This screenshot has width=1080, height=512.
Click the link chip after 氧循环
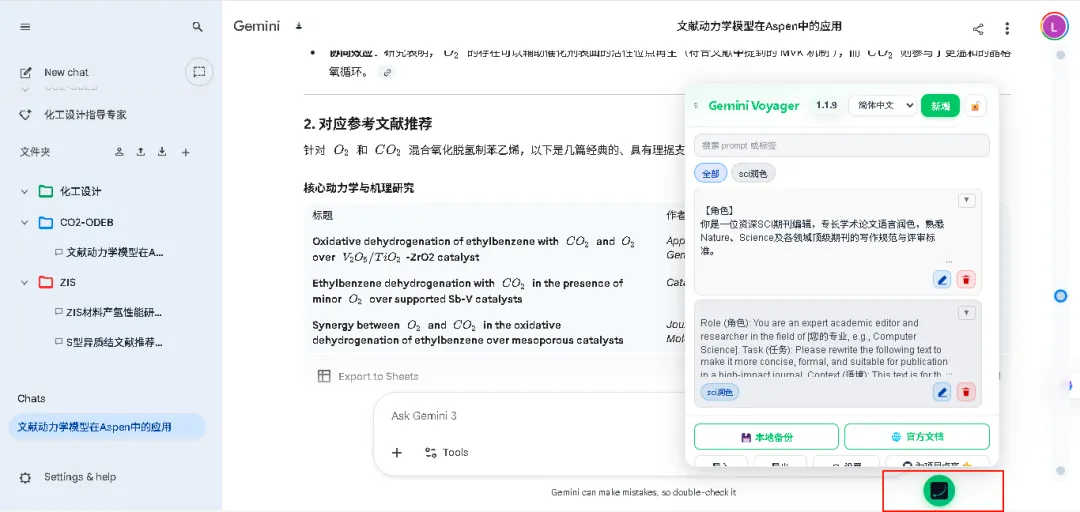pos(387,72)
